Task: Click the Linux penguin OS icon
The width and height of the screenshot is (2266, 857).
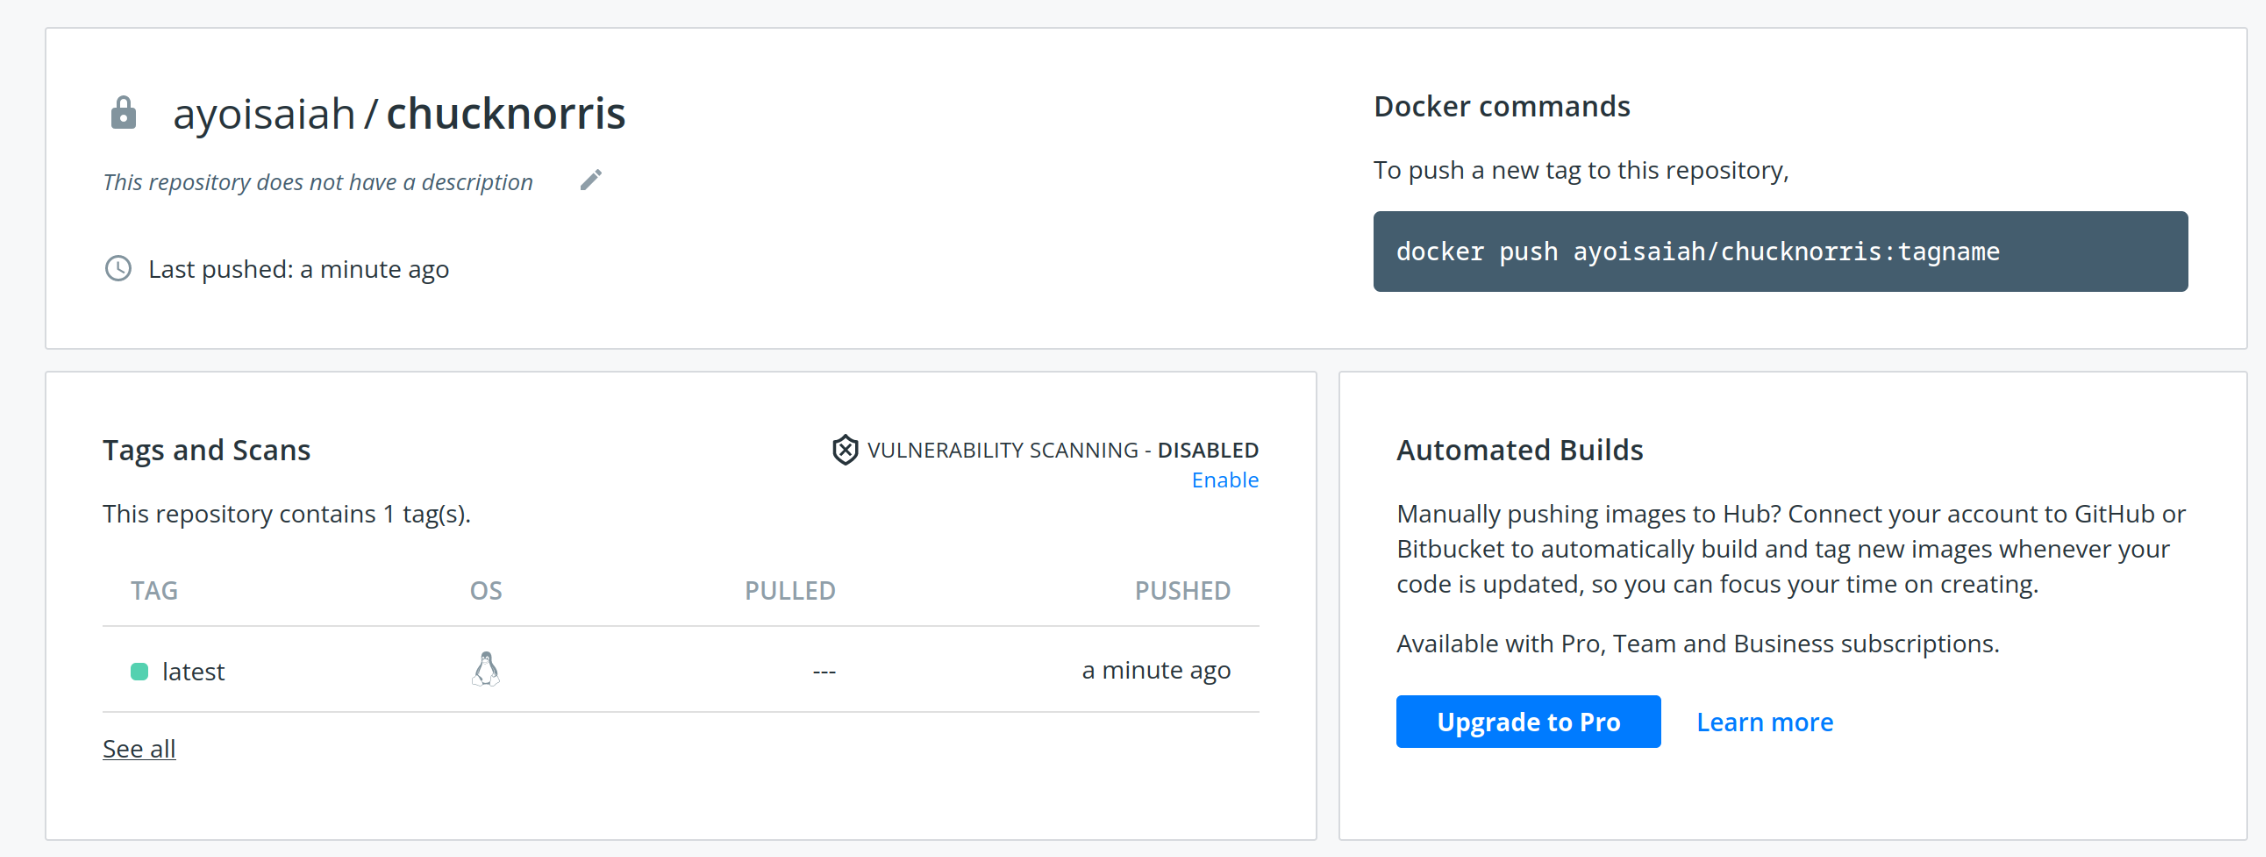Action: point(486,667)
